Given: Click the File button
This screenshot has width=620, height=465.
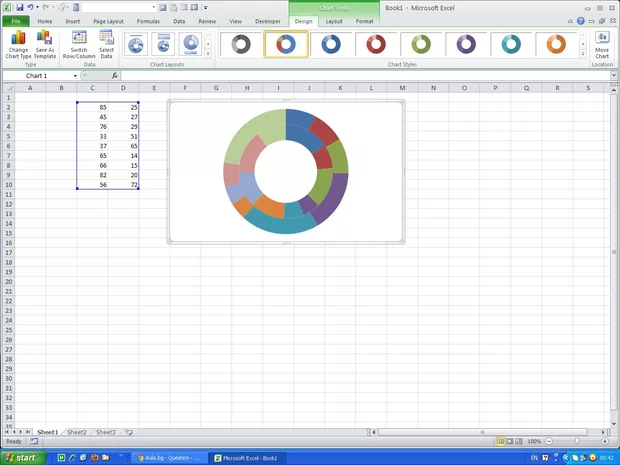Looking at the screenshot, I should (x=16, y=20).
